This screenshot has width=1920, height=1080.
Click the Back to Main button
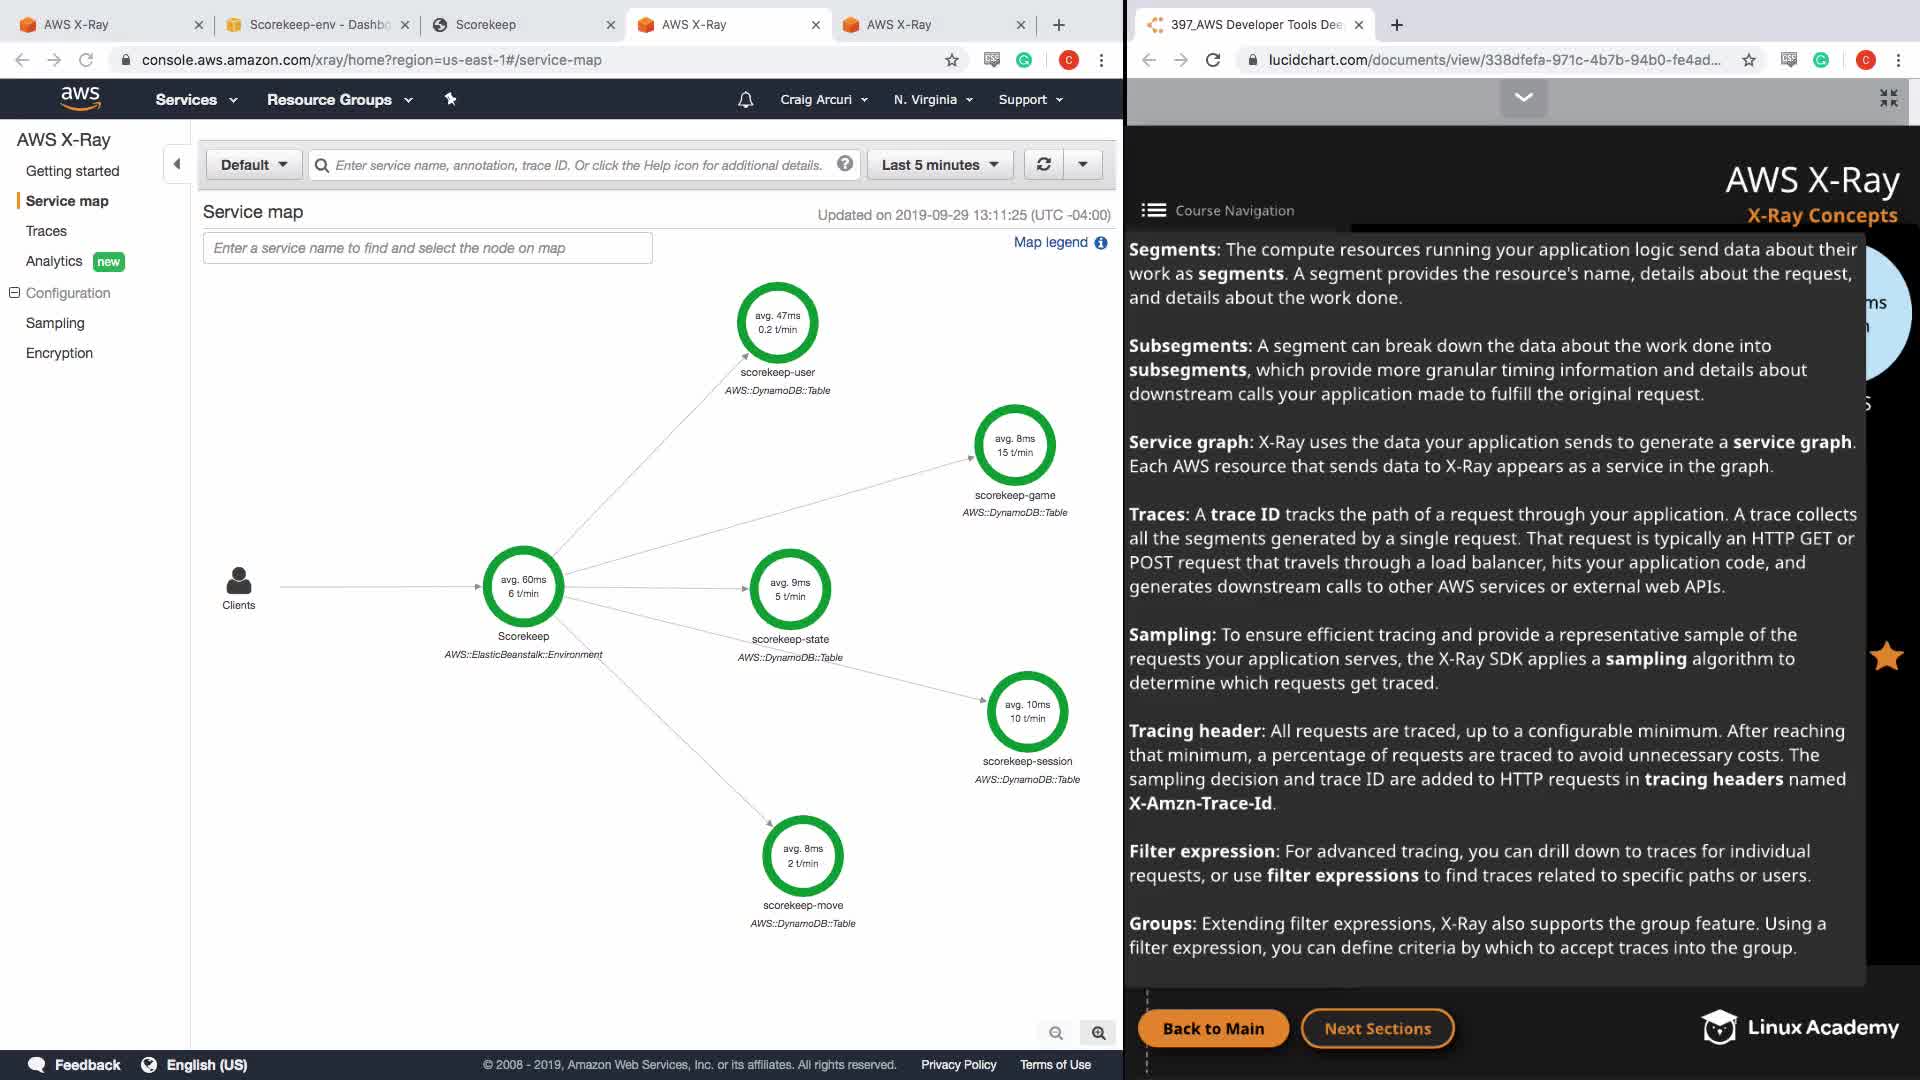point(1213,1028)
